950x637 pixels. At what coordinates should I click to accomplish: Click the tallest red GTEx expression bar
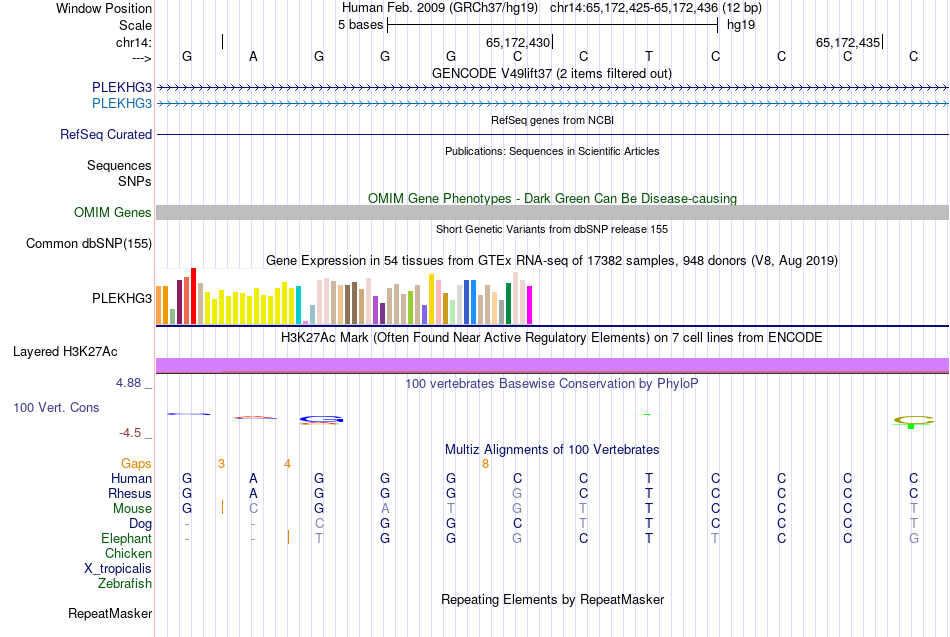[x=193, y=296]
